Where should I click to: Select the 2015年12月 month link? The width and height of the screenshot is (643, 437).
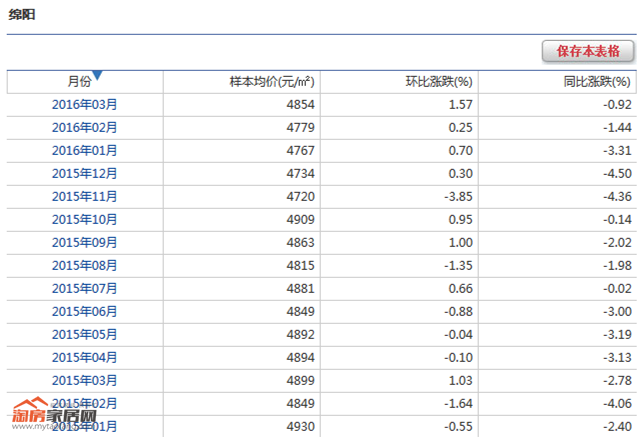84,174
